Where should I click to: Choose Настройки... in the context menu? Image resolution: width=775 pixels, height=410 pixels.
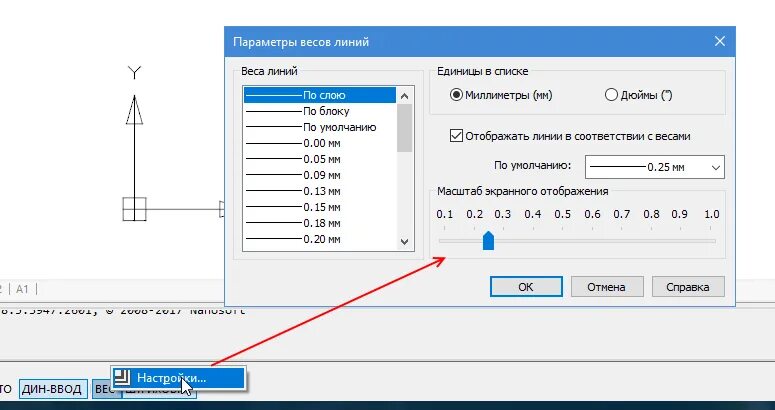click(178, 378)
